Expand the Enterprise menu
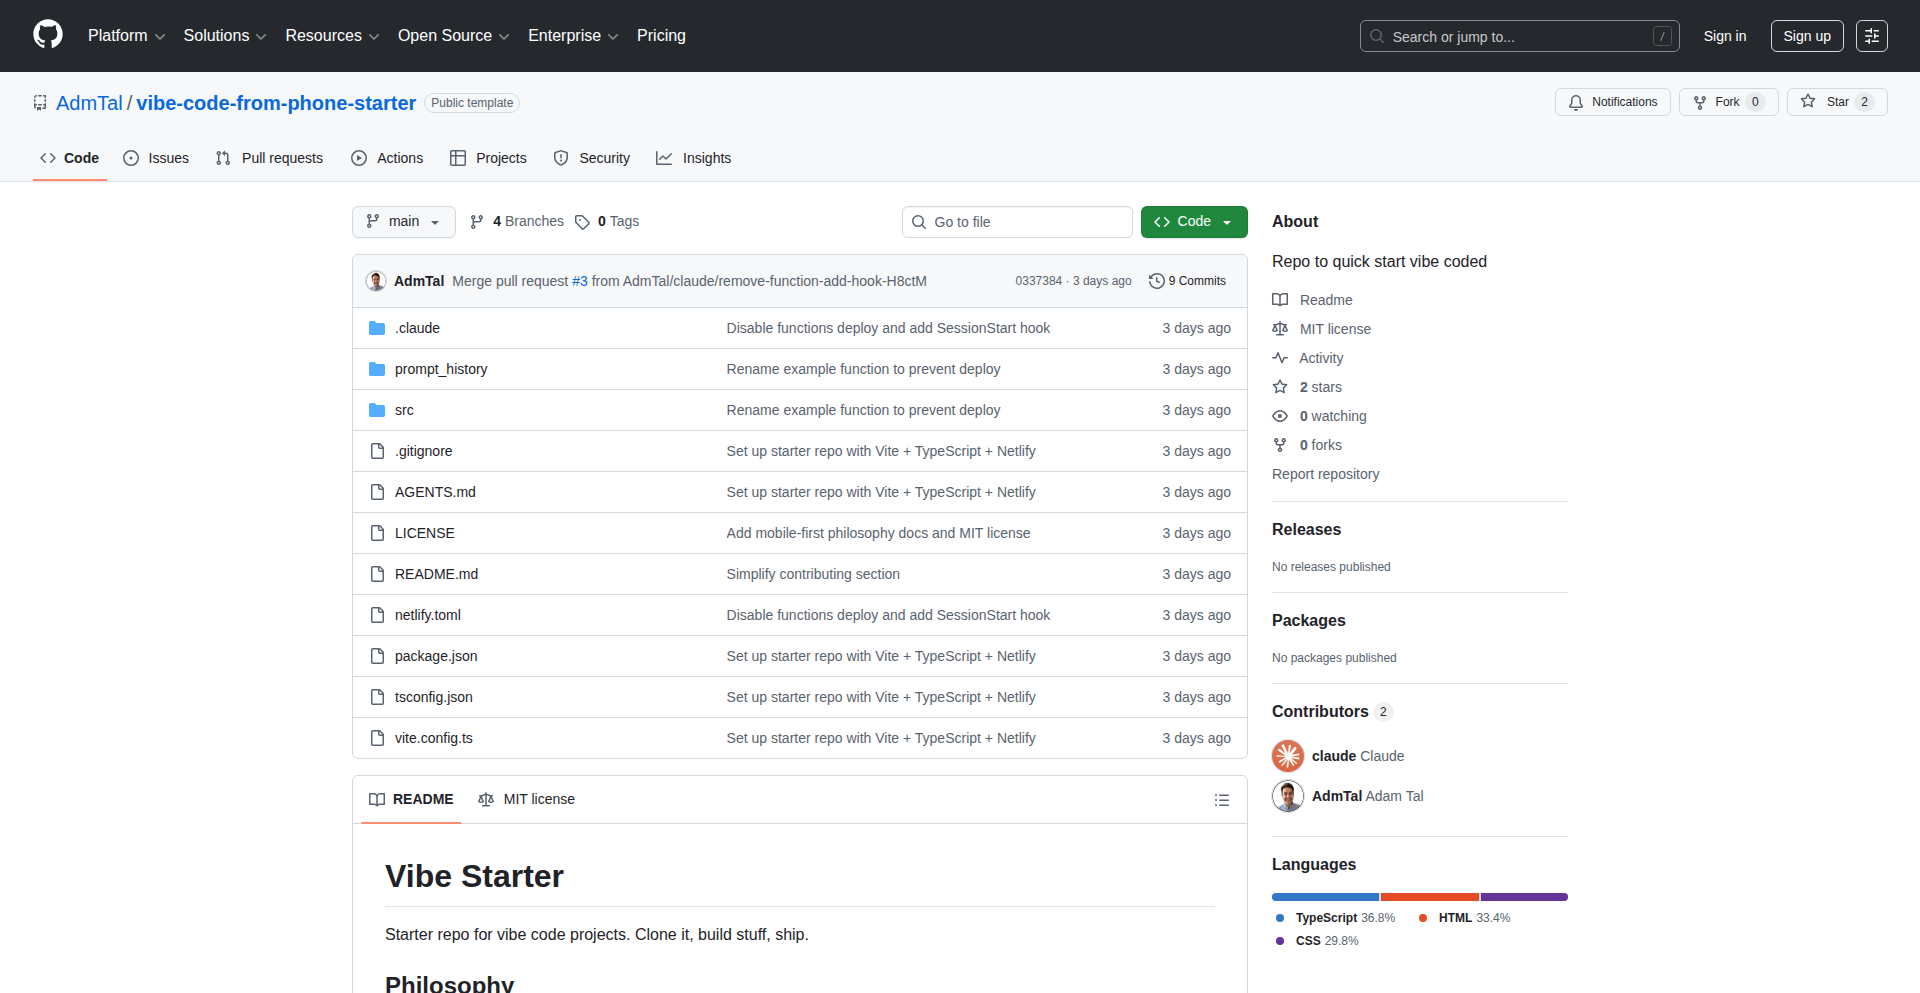Image resolution: width=1920 pixels, height=993 pixels. 573,36
